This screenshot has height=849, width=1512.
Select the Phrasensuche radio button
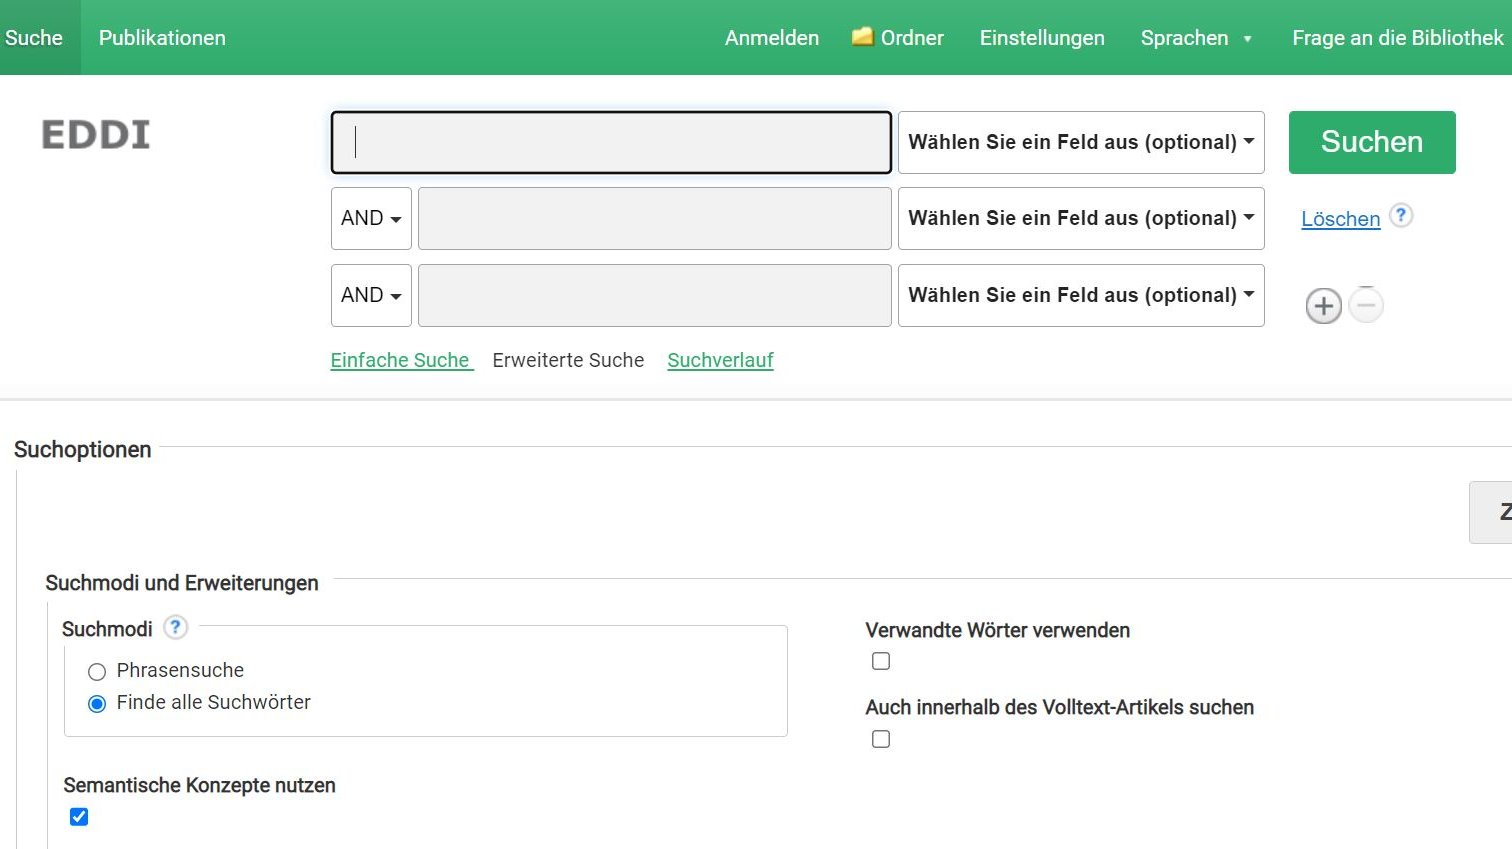click(x=97, y=672)
